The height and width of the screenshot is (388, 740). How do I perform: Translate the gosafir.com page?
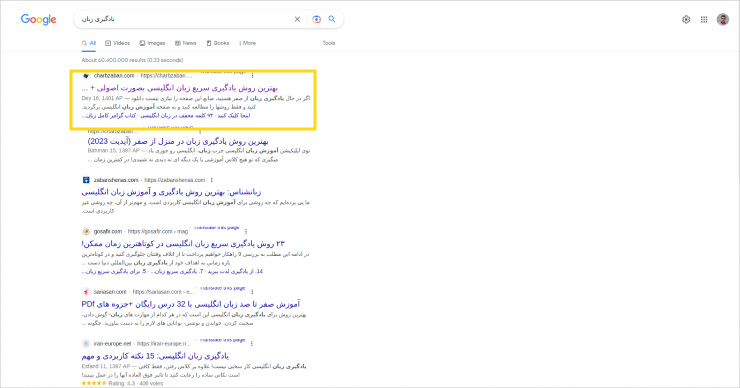217,228
